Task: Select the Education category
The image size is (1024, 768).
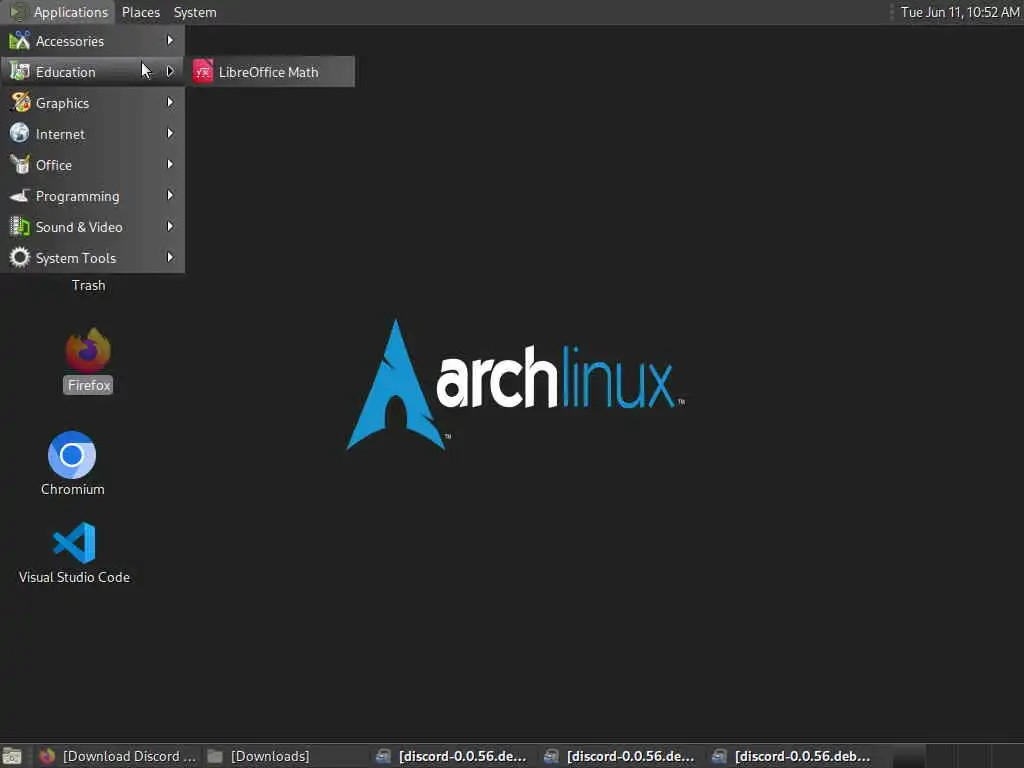Action: [92, 72]
